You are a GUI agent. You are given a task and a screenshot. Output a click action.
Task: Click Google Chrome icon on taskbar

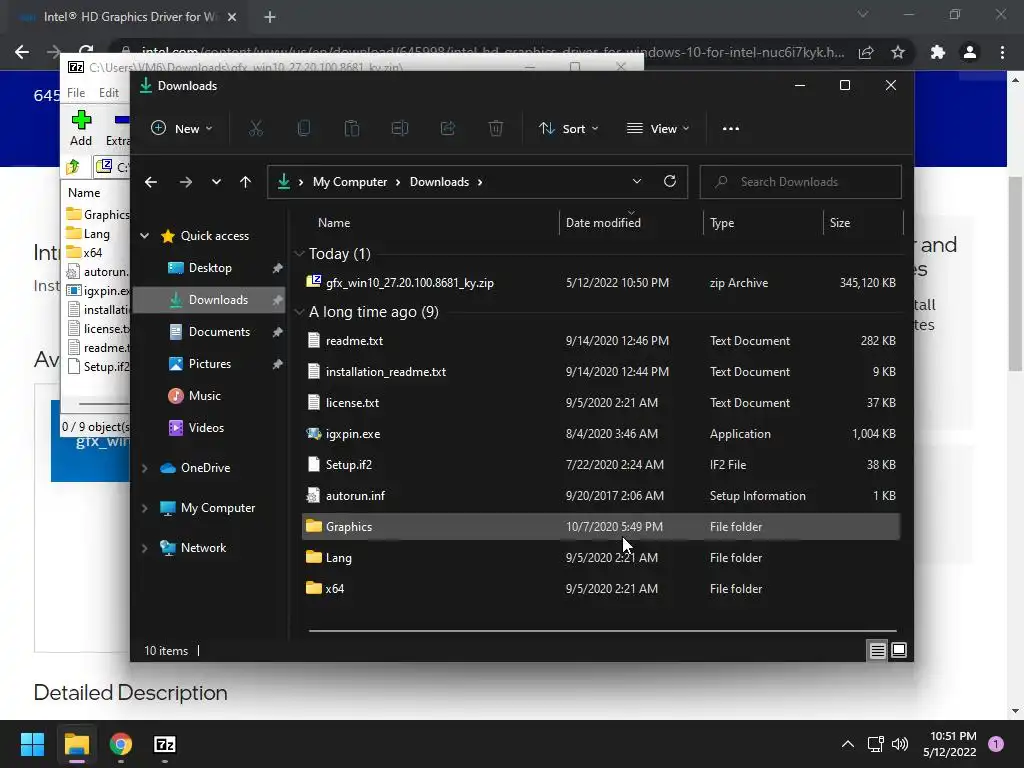[121, 744]
